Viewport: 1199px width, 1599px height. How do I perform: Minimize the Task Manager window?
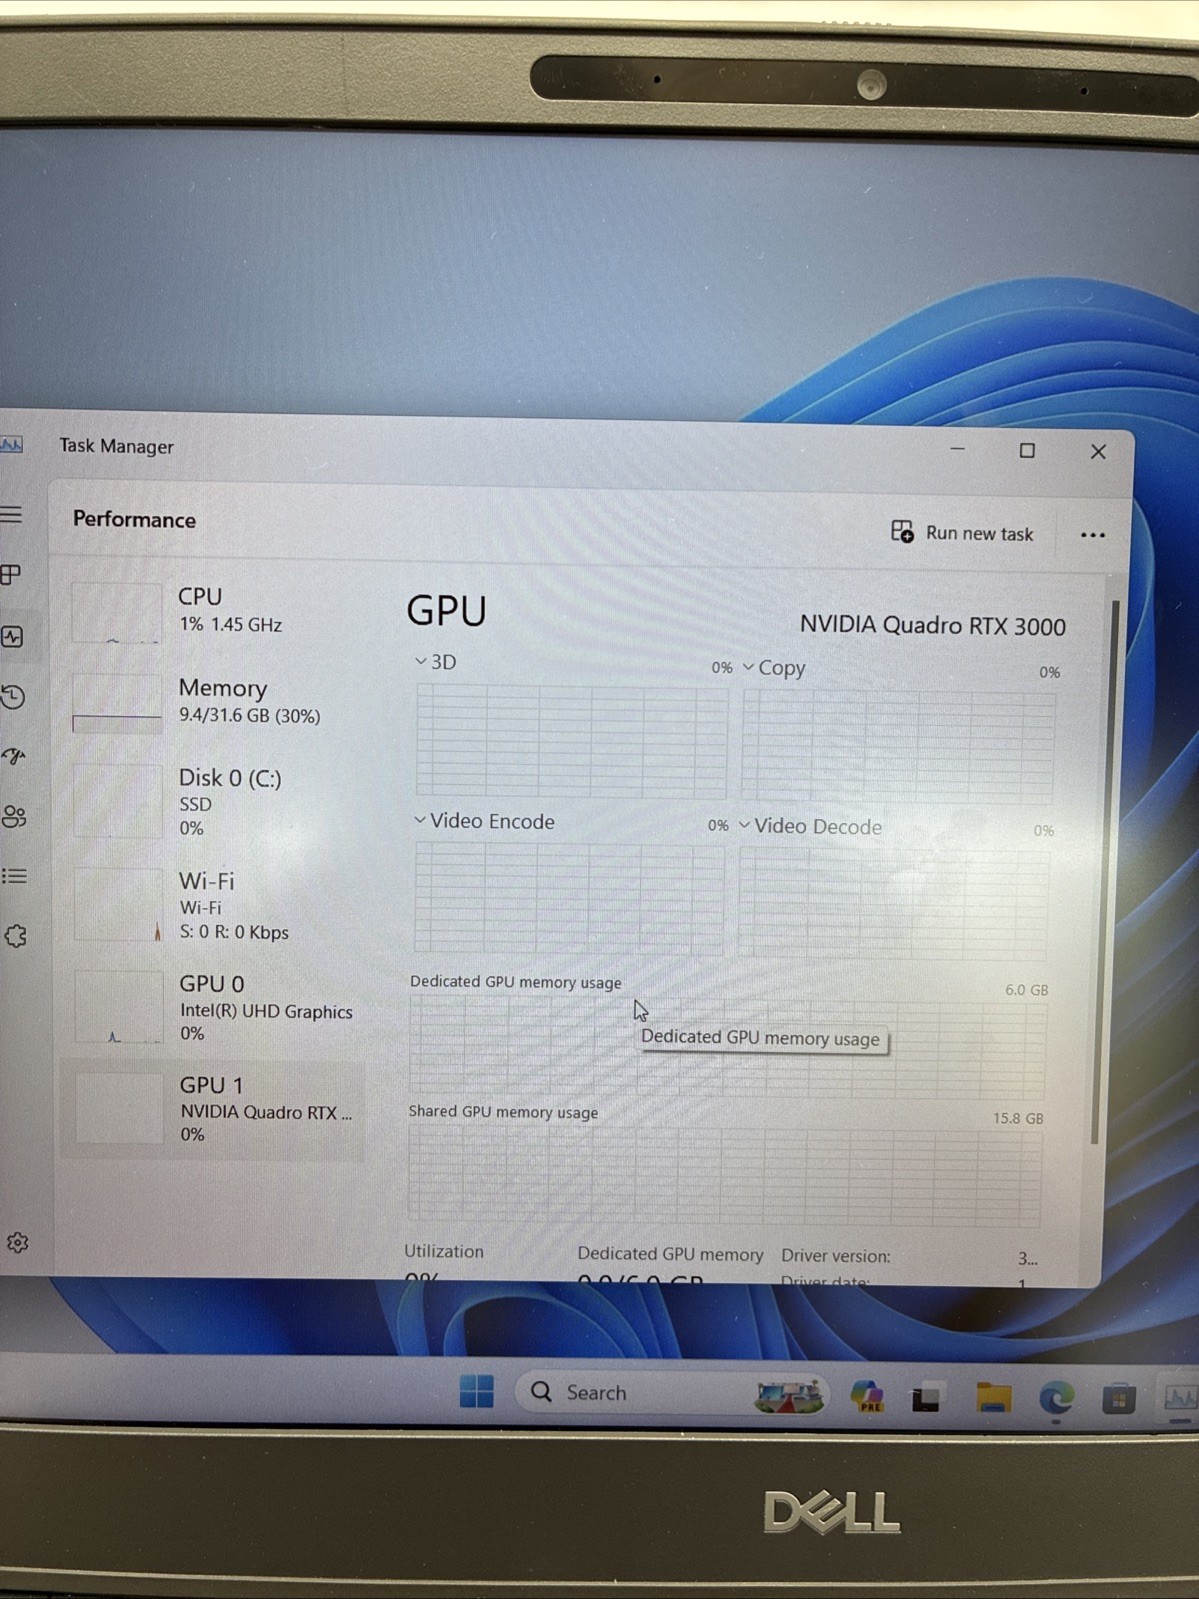point(957,449)
